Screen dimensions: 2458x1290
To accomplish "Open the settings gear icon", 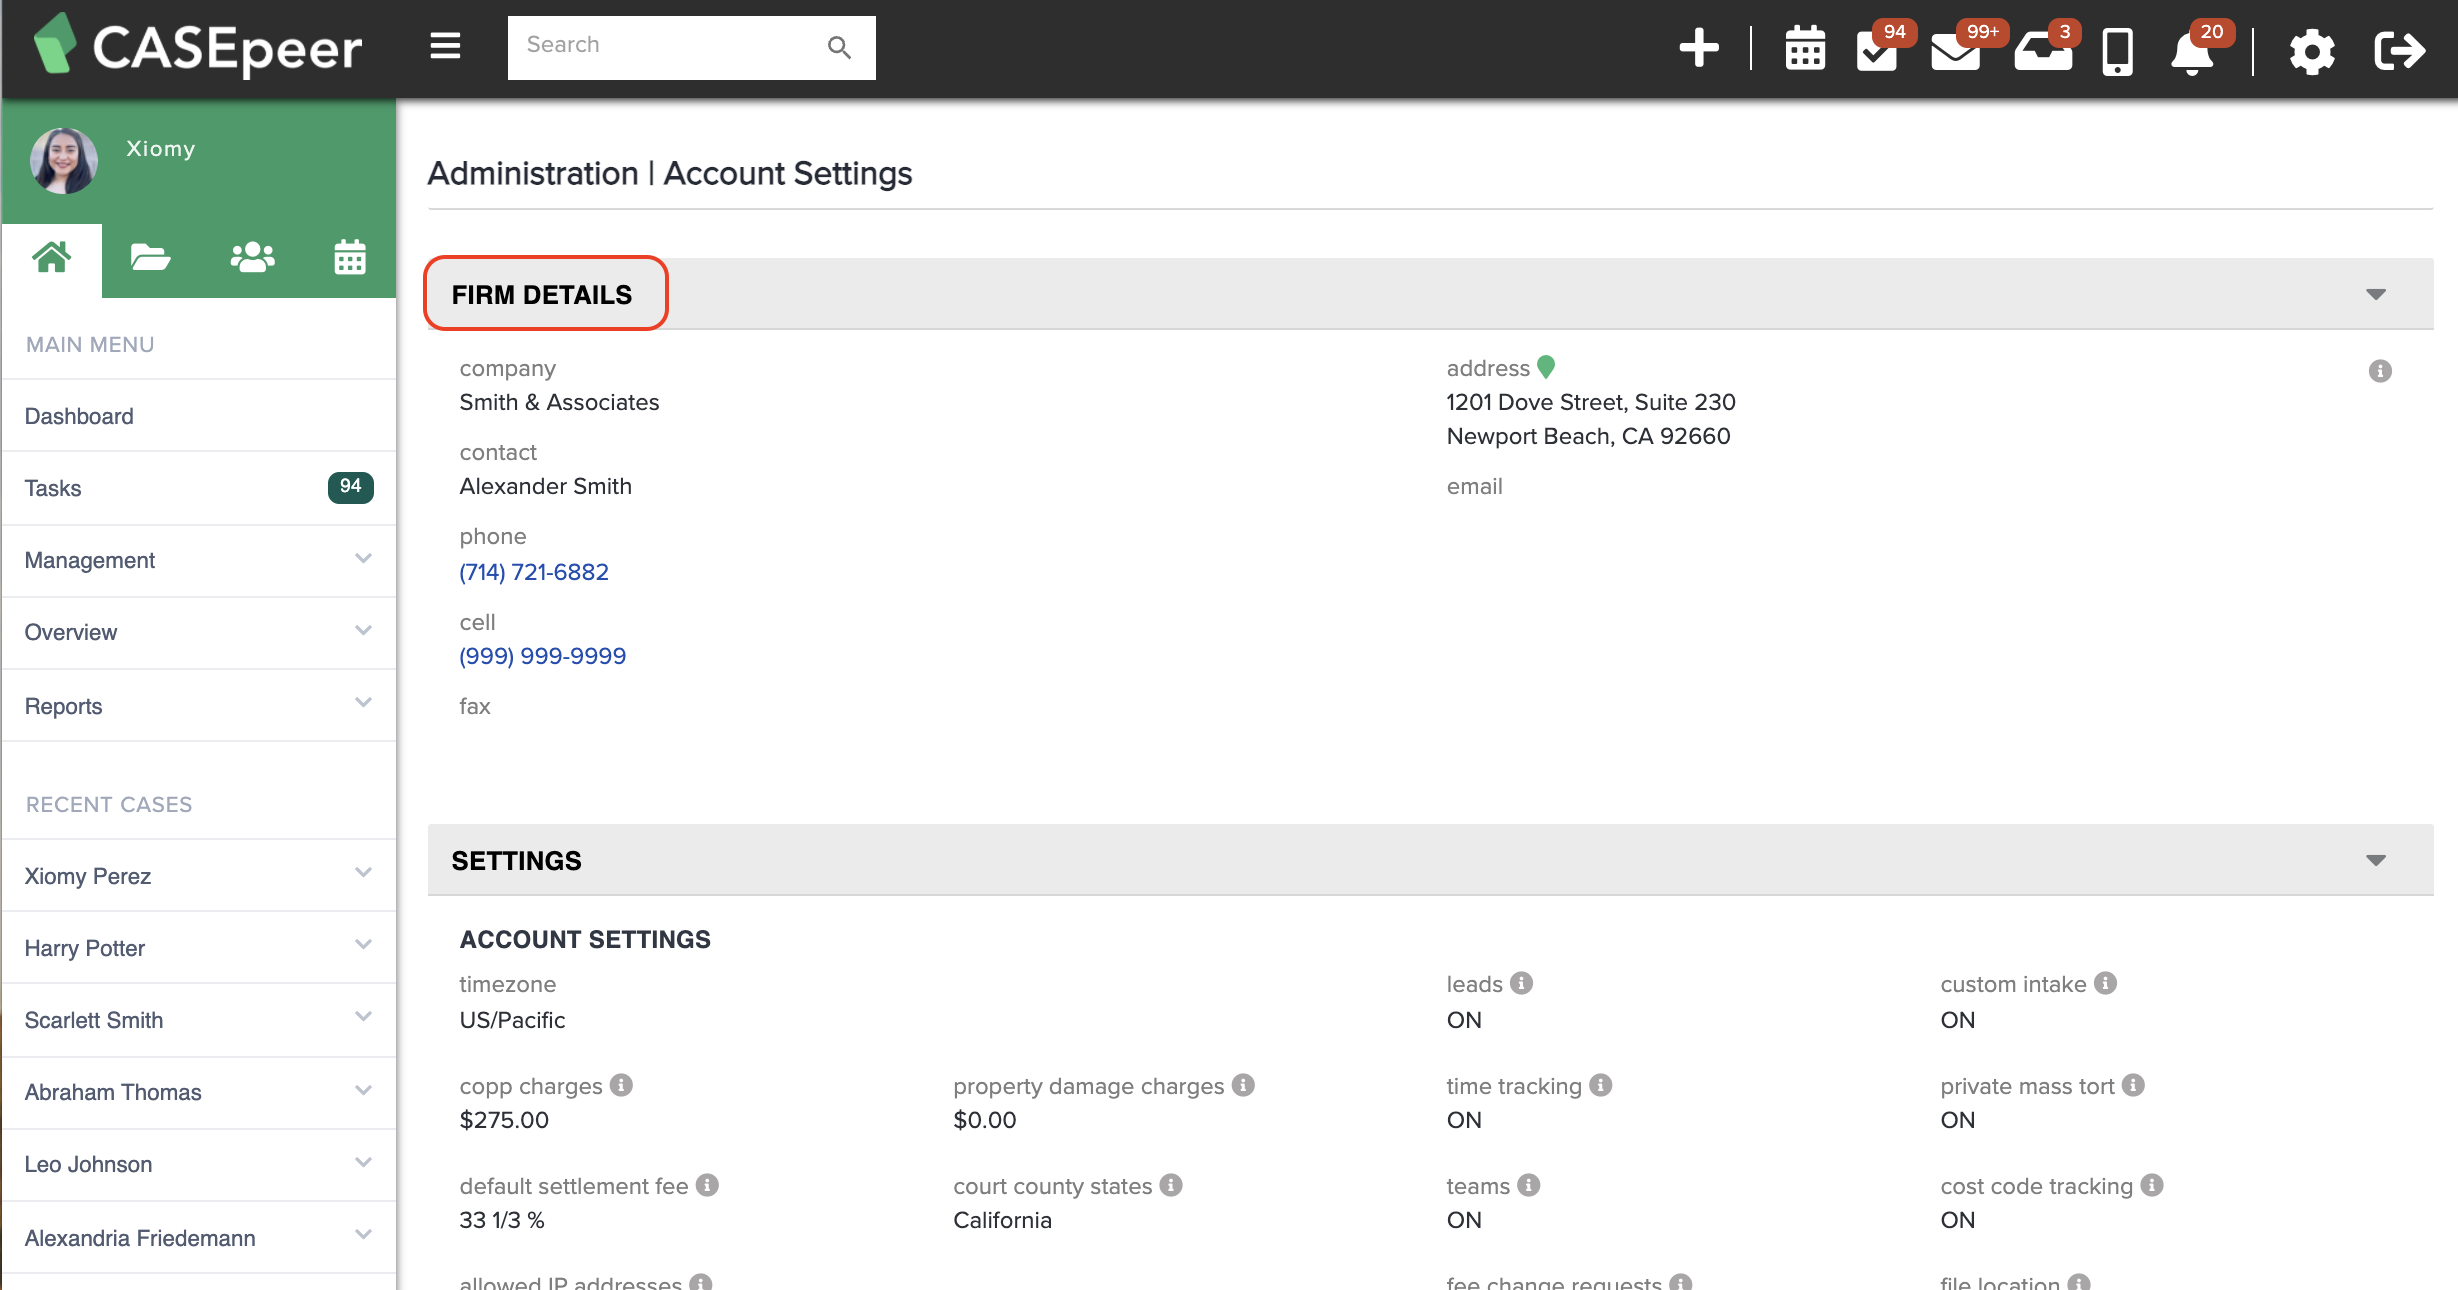I will (x=2311, y=50).
